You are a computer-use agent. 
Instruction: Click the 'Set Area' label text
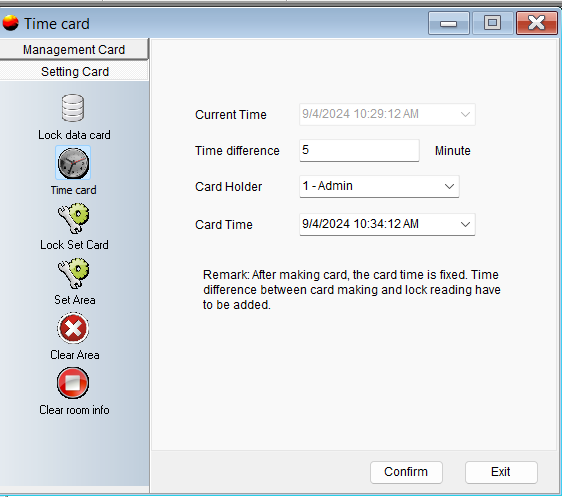pyautogui.click(x=75, y=300)
